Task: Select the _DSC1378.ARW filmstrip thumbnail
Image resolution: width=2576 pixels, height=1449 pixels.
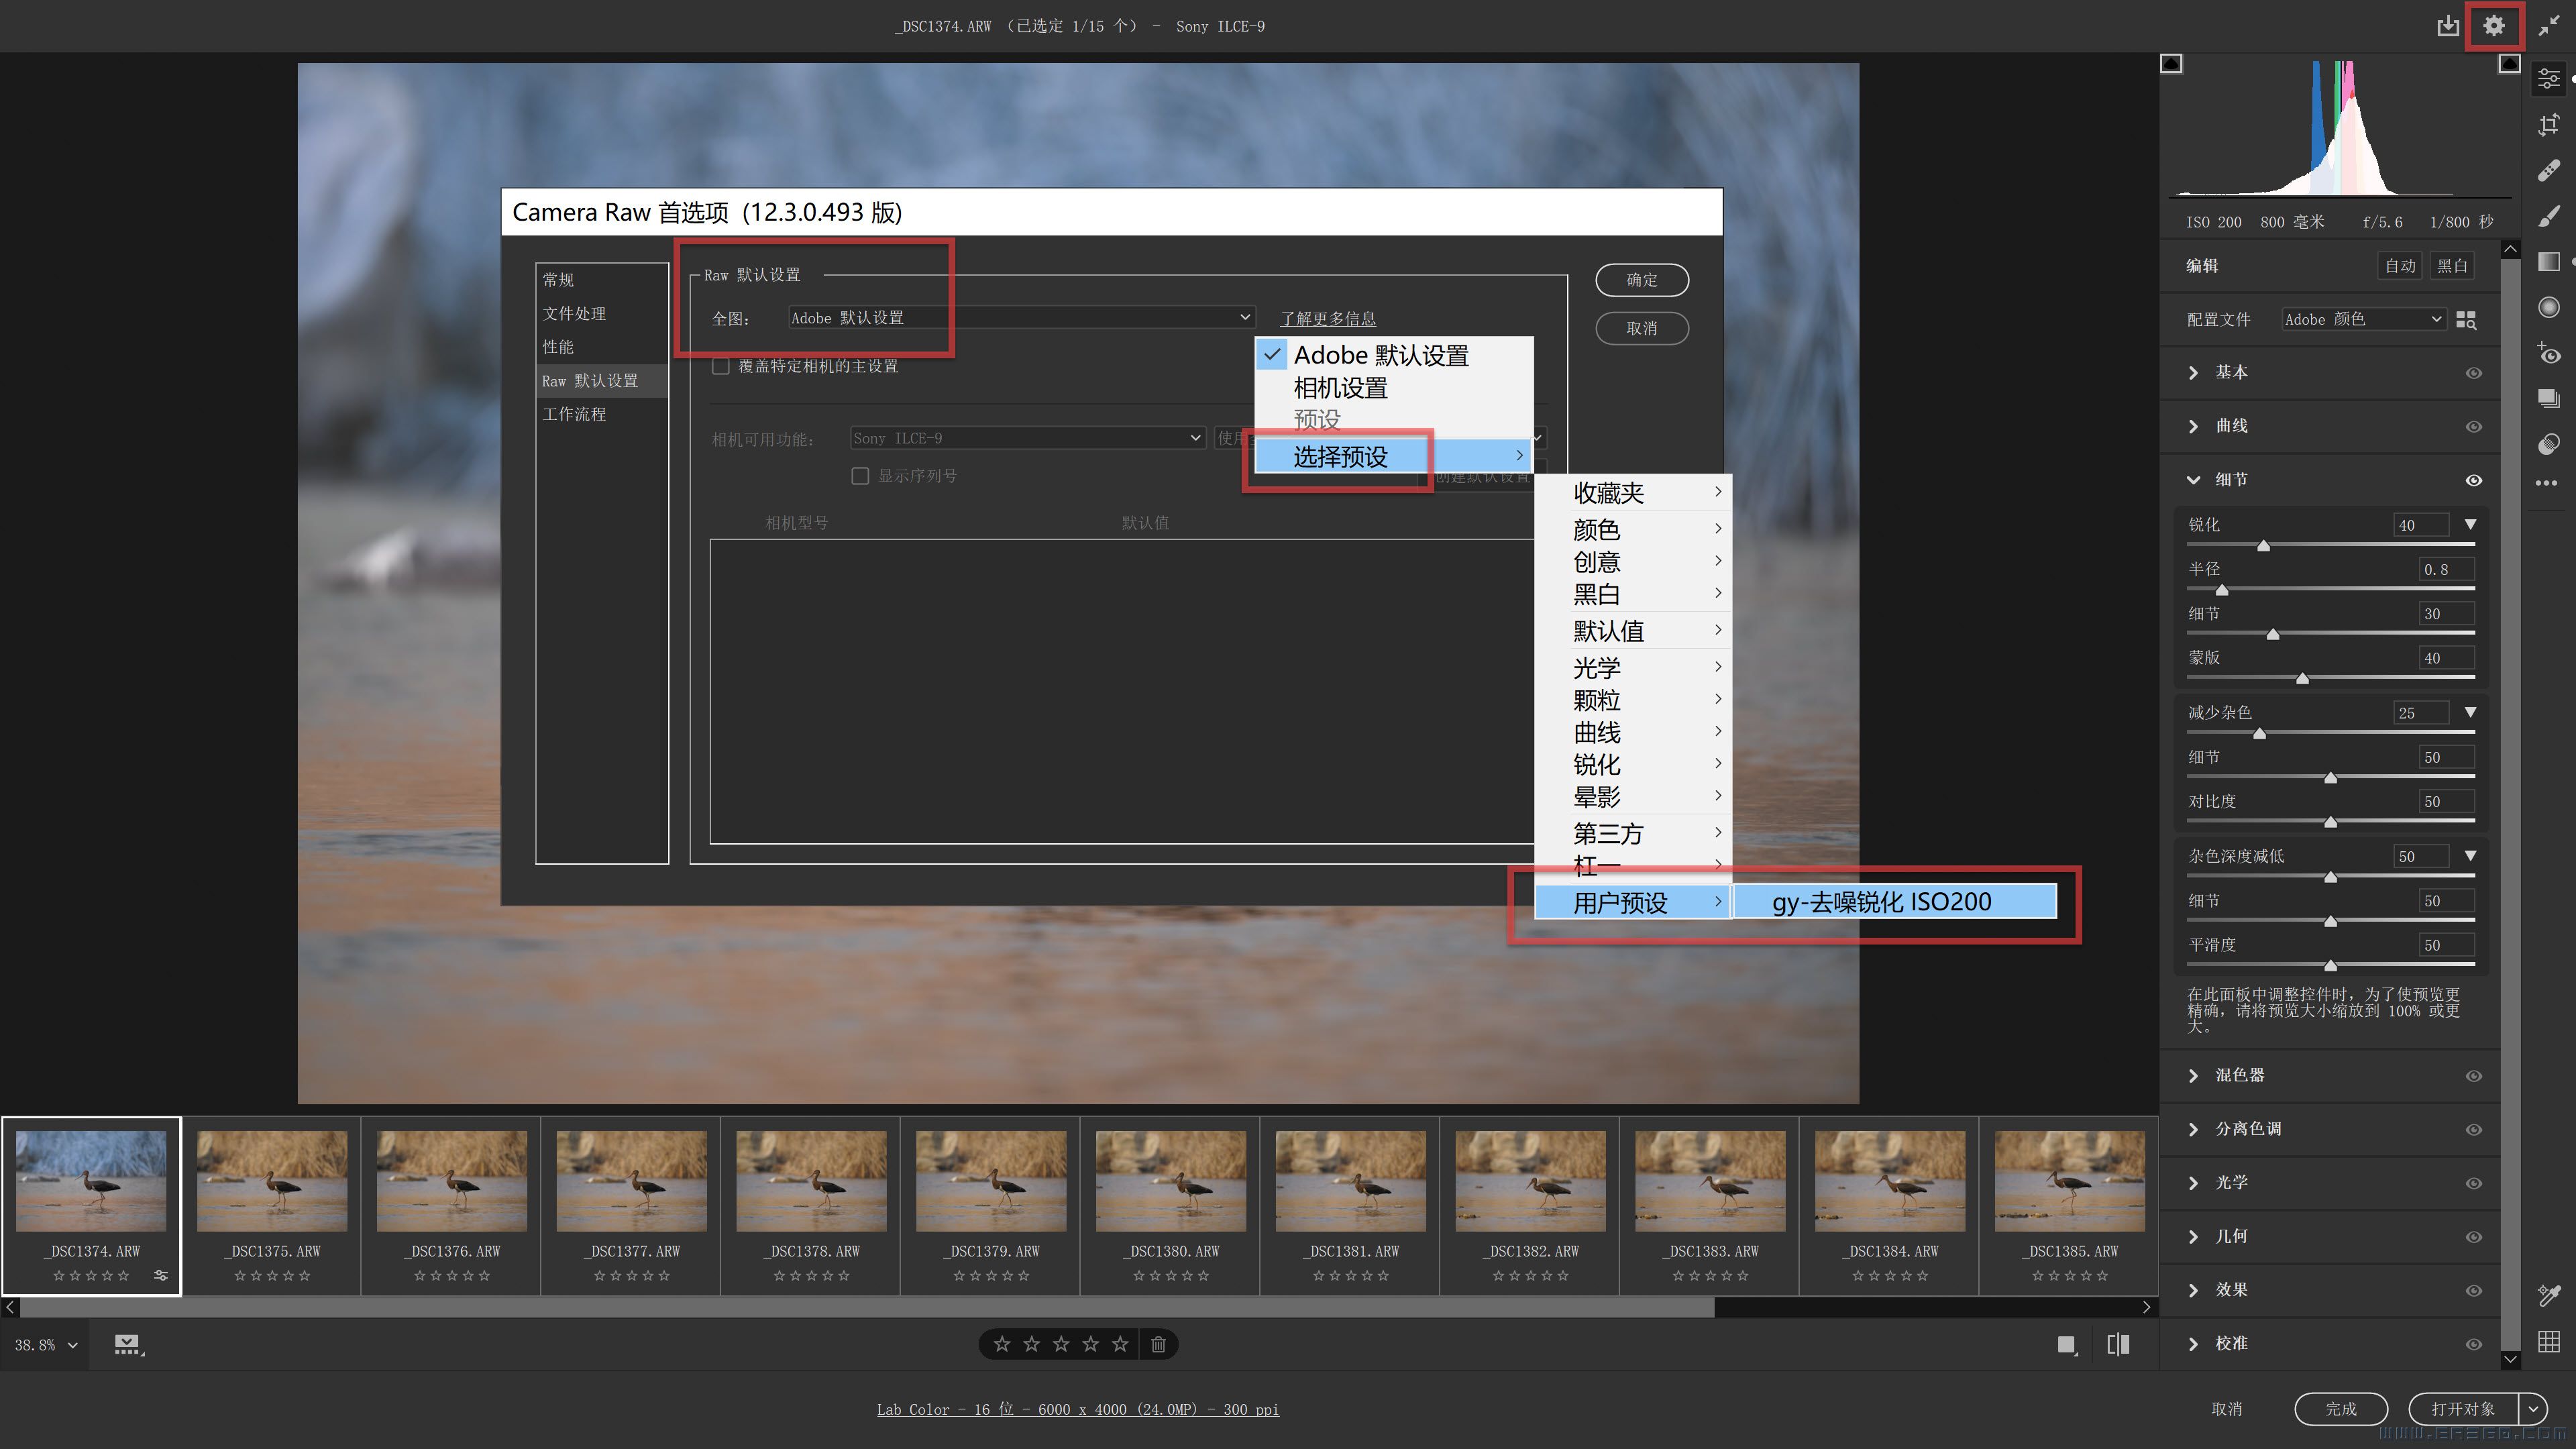Action: click(811, 1181)
